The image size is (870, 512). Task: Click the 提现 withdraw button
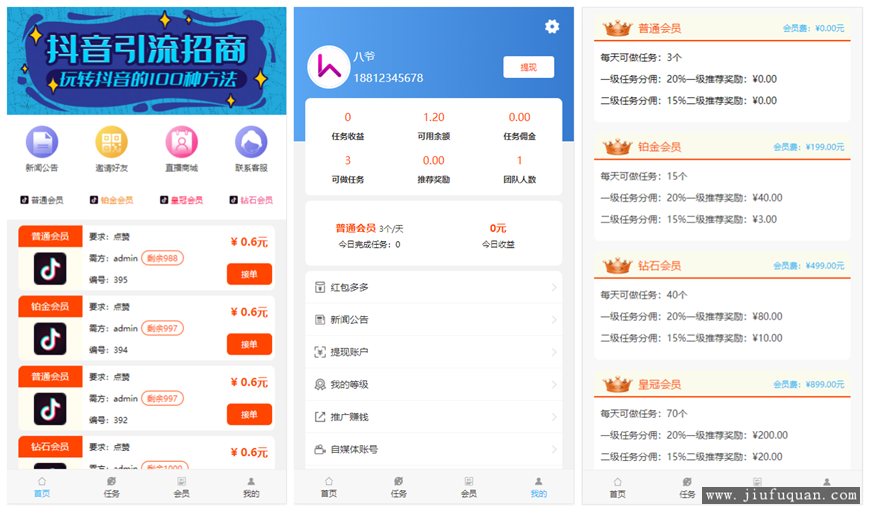coord(528,67)
